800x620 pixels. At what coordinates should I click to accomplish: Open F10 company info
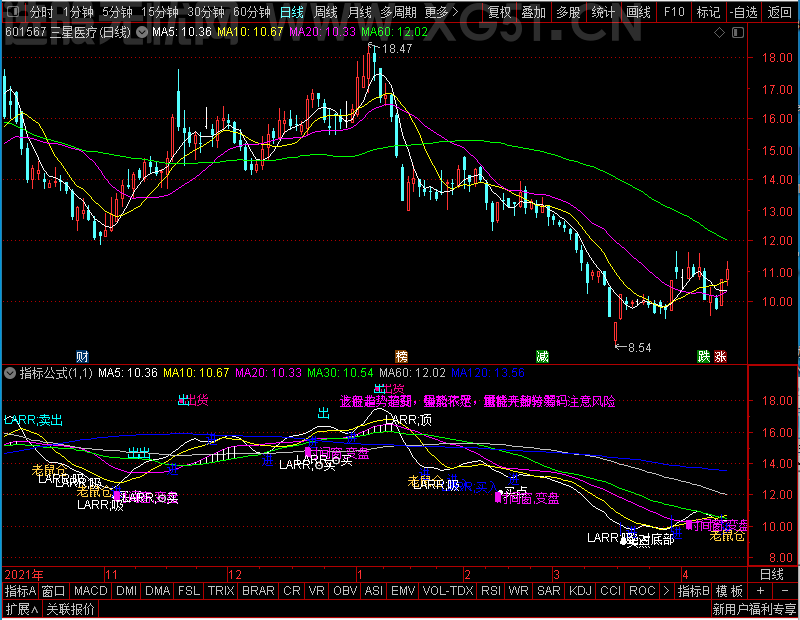click(674, 12)
